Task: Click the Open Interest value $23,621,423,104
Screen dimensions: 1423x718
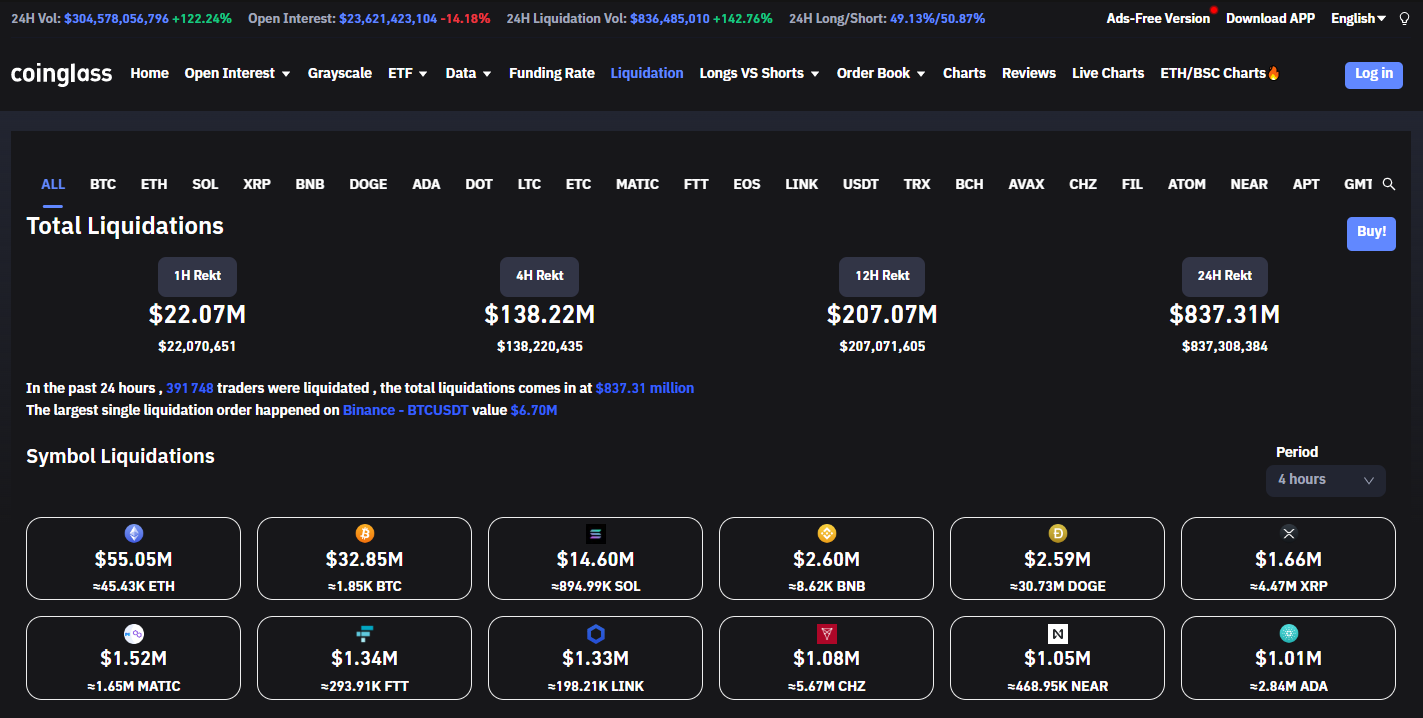Action: coord(389,19)
